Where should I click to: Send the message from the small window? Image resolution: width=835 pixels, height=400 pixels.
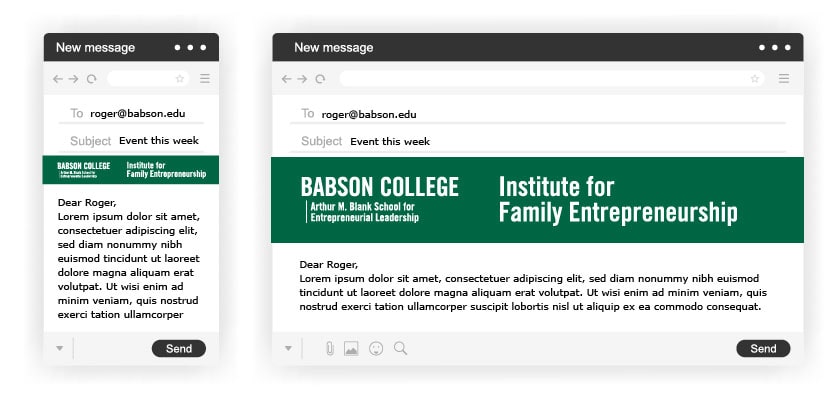(178, 349)
